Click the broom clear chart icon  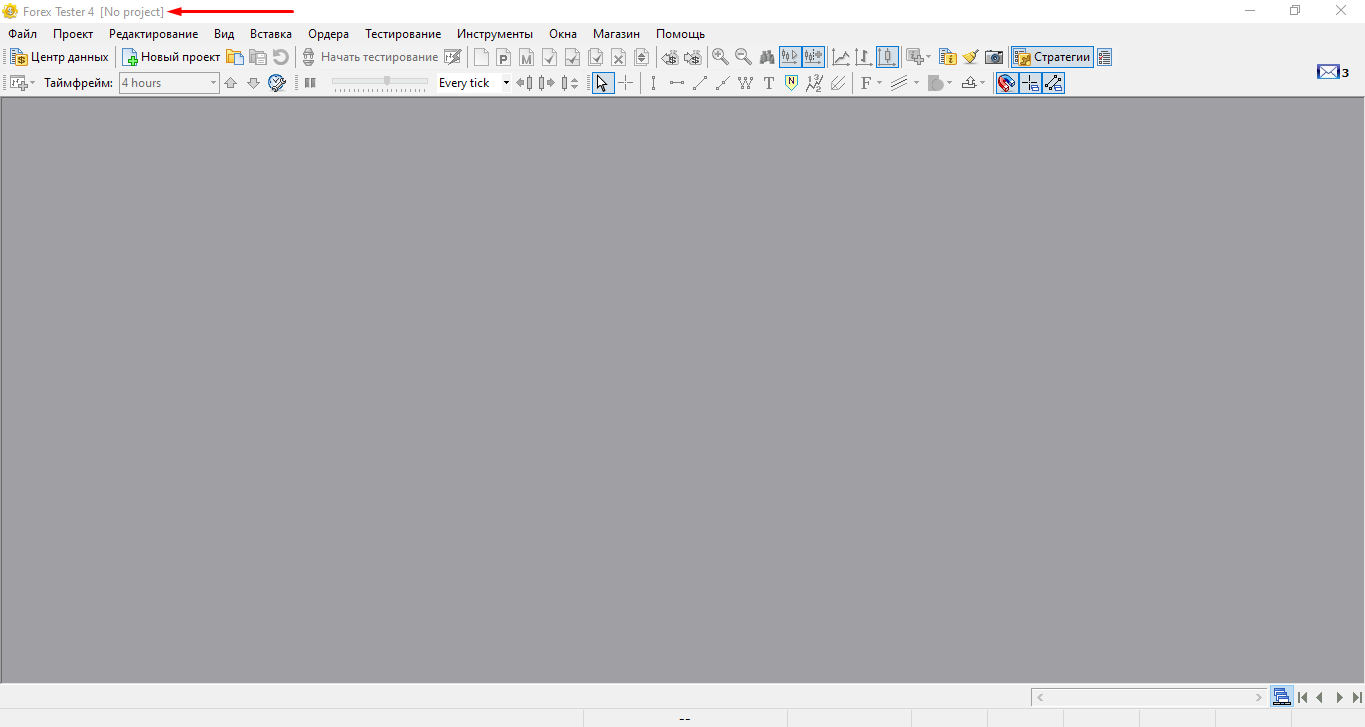click(x=970, y=57)
